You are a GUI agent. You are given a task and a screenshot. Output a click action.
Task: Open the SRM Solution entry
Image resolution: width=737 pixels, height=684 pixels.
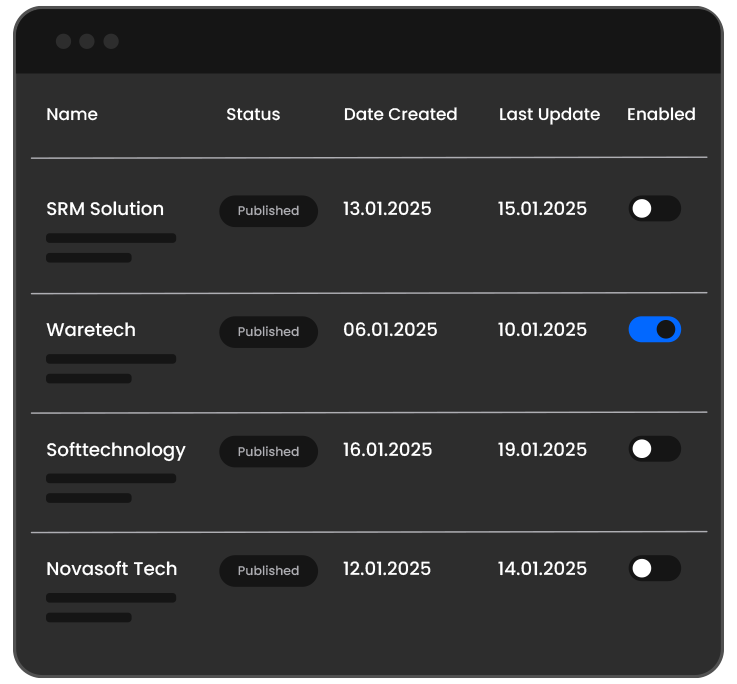(105, 209)
